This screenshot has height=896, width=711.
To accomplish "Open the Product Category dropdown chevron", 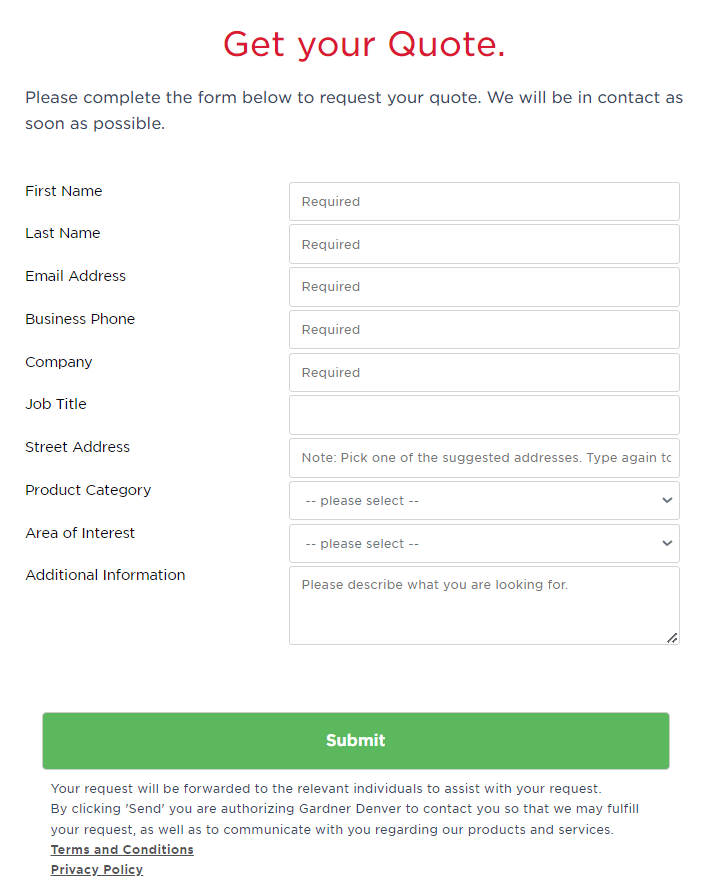I will [x=668, y=500].
